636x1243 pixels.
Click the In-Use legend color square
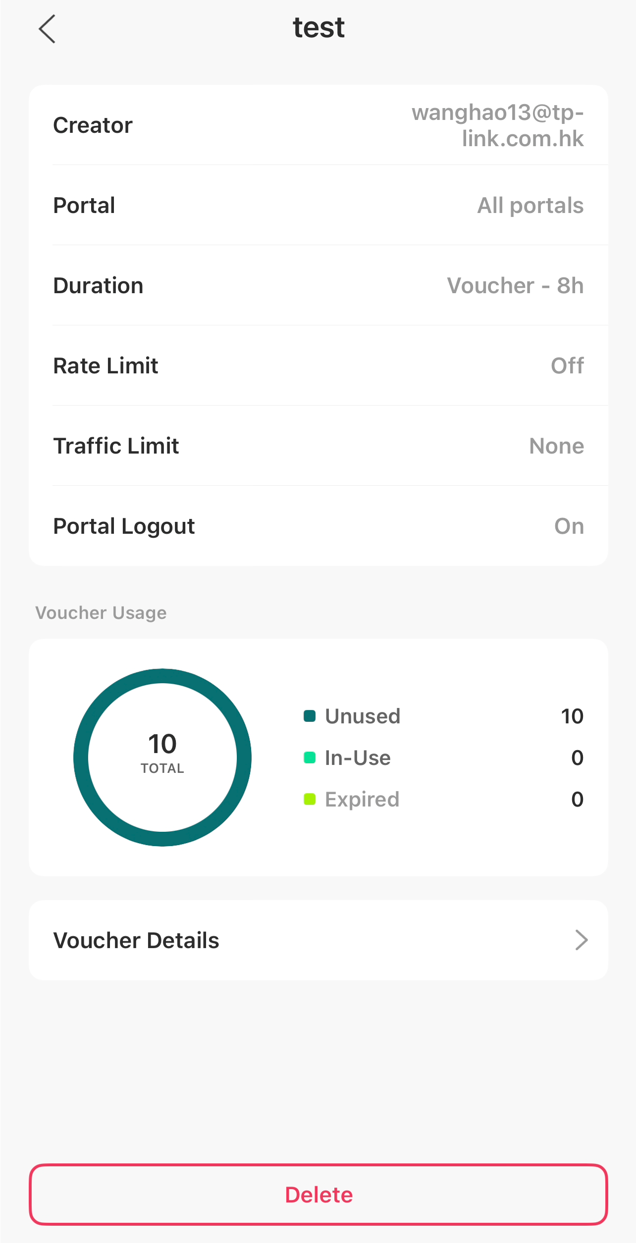[310, 758]
